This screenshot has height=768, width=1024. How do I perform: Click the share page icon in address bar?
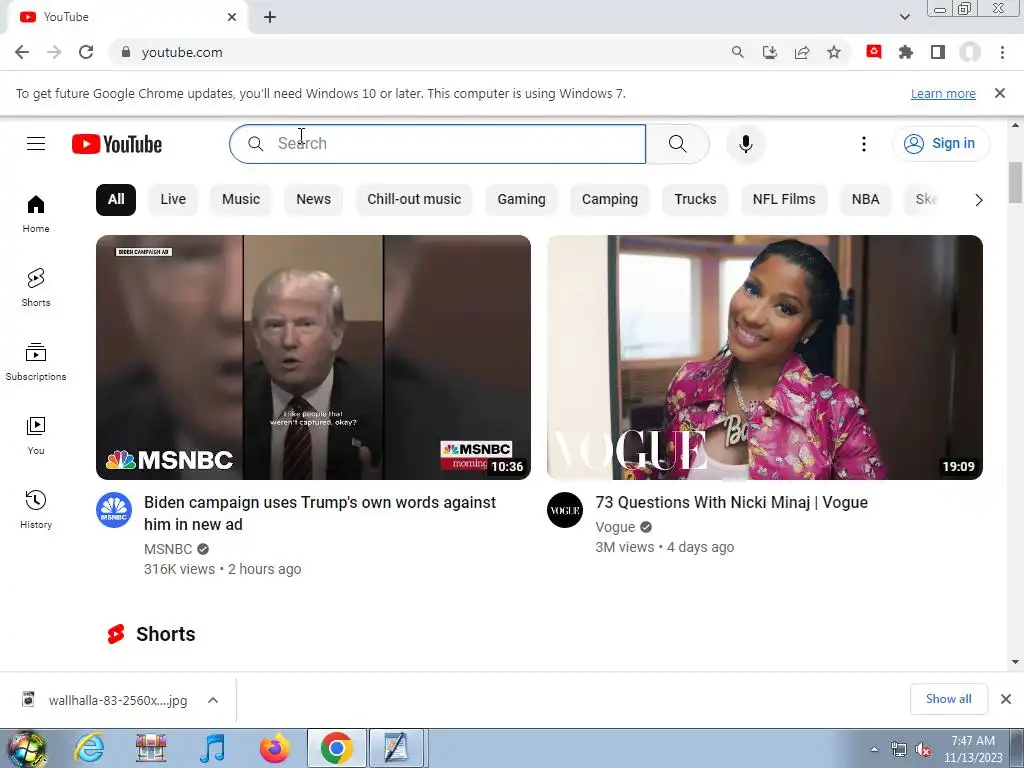(x=802, y=52)
